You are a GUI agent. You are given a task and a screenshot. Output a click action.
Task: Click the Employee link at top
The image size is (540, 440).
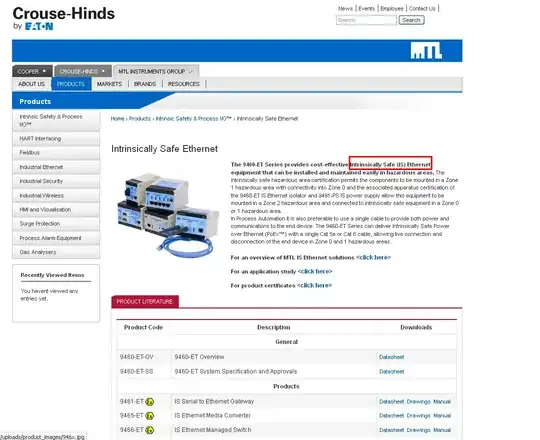(392, 8)
